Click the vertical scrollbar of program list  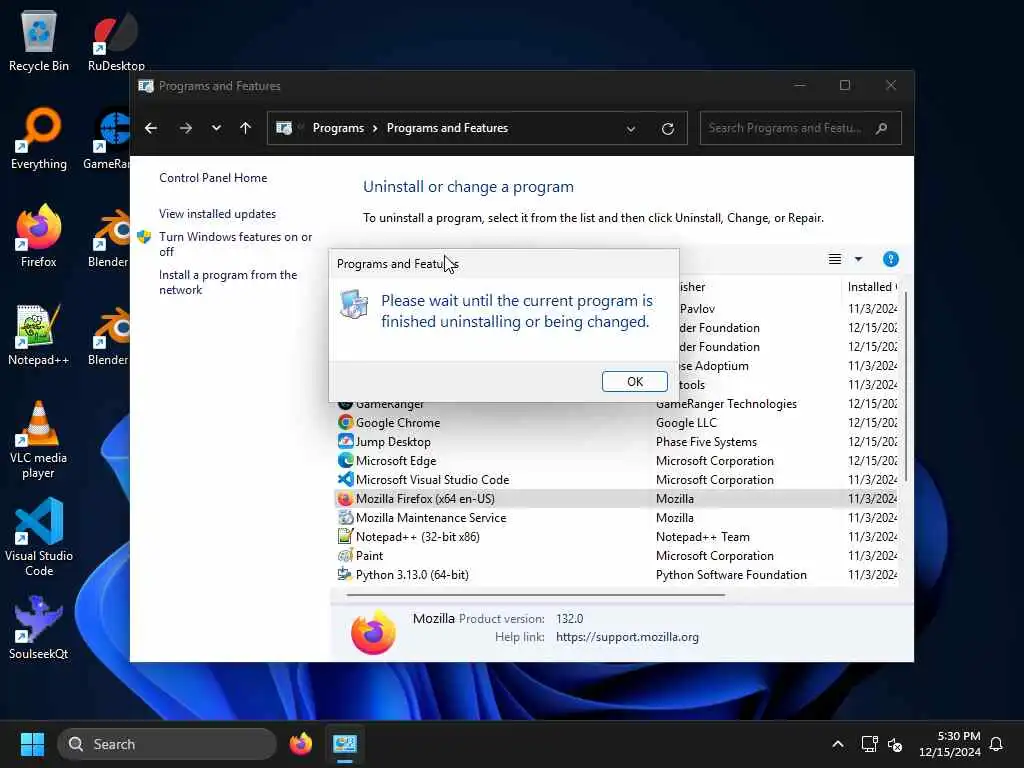(905, 387)
